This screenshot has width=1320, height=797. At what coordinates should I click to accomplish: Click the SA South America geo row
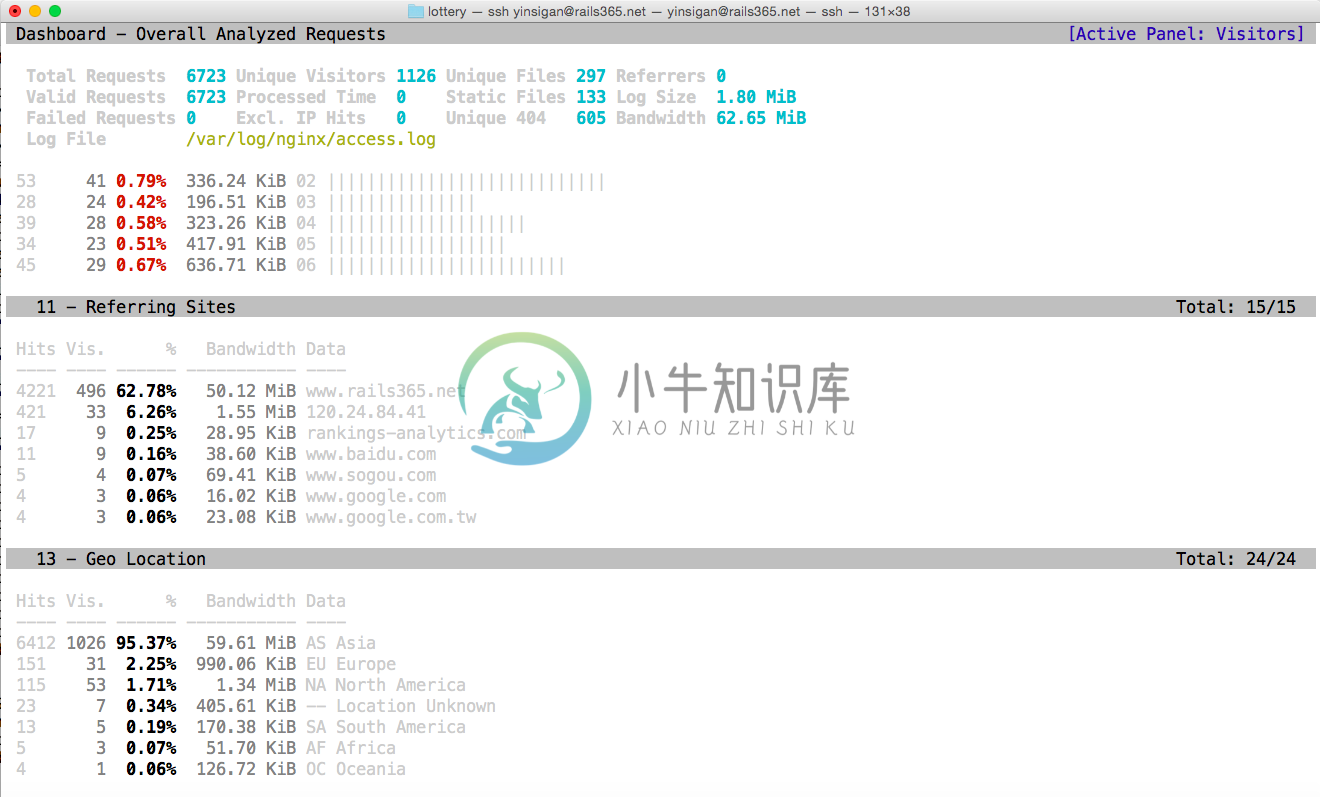[241, 727]
